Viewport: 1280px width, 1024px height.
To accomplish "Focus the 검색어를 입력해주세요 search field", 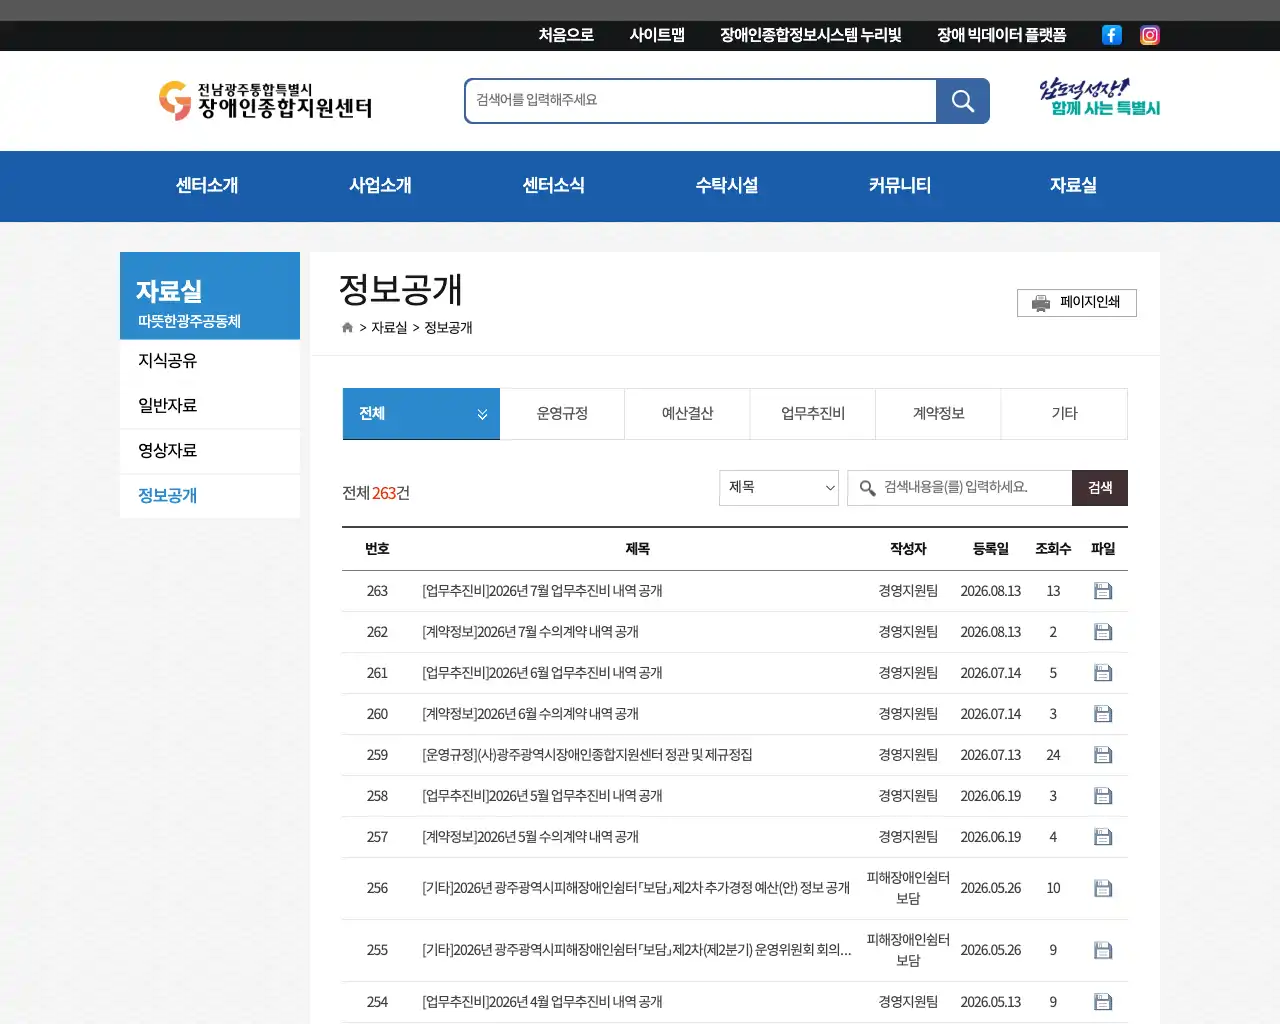I will [x=701, y=101].
